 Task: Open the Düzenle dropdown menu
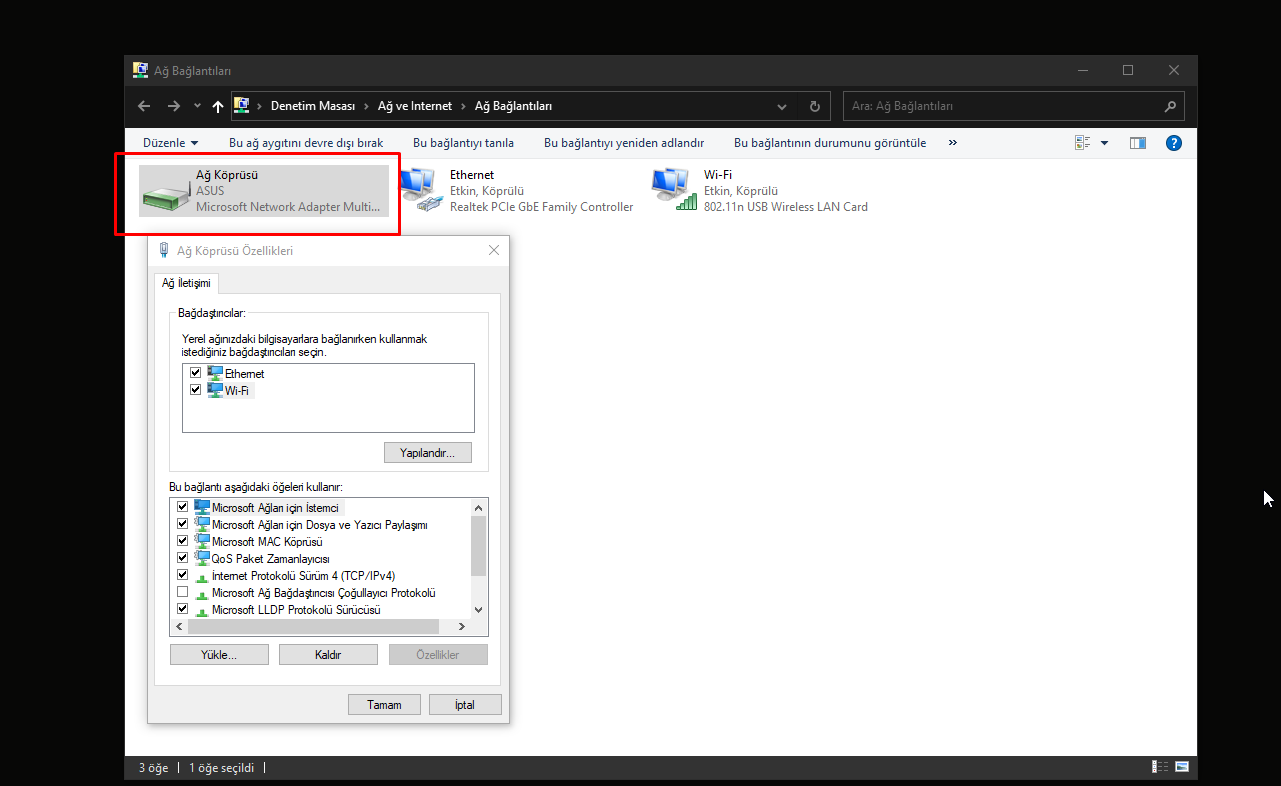(x=170, y=143)
